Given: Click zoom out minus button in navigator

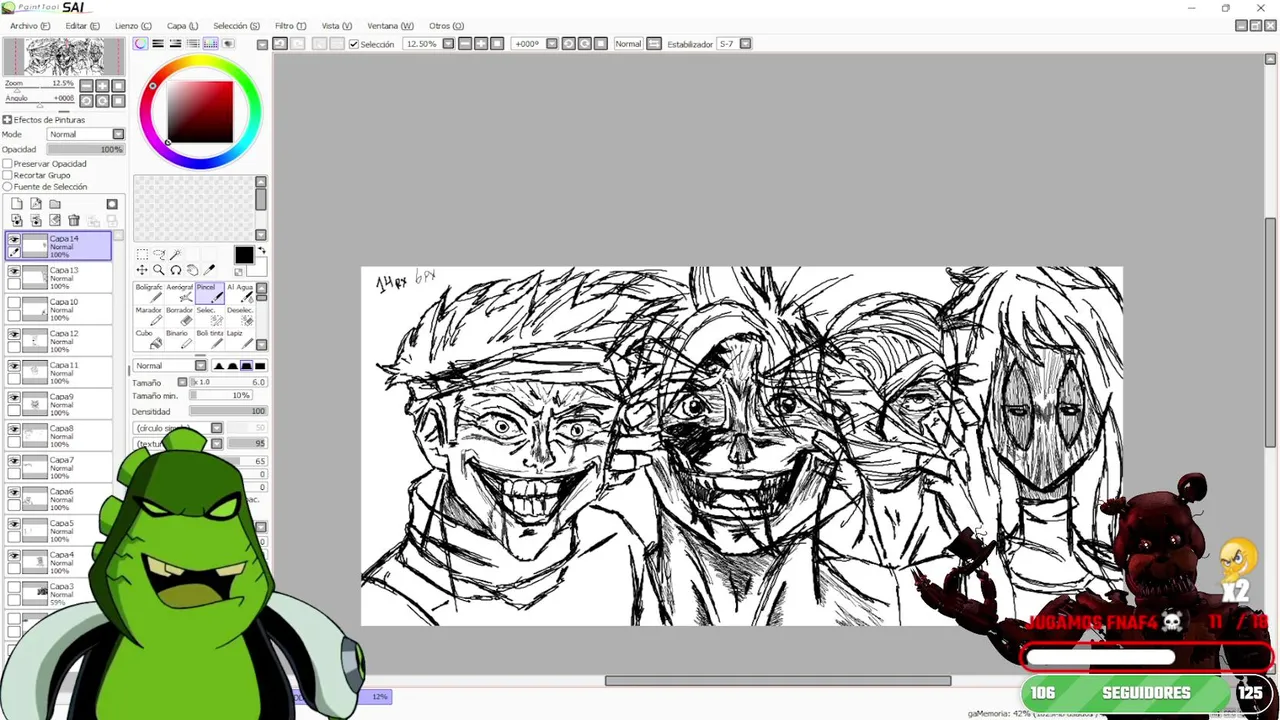Looking at the screenshot, I should tap(86, 86).
